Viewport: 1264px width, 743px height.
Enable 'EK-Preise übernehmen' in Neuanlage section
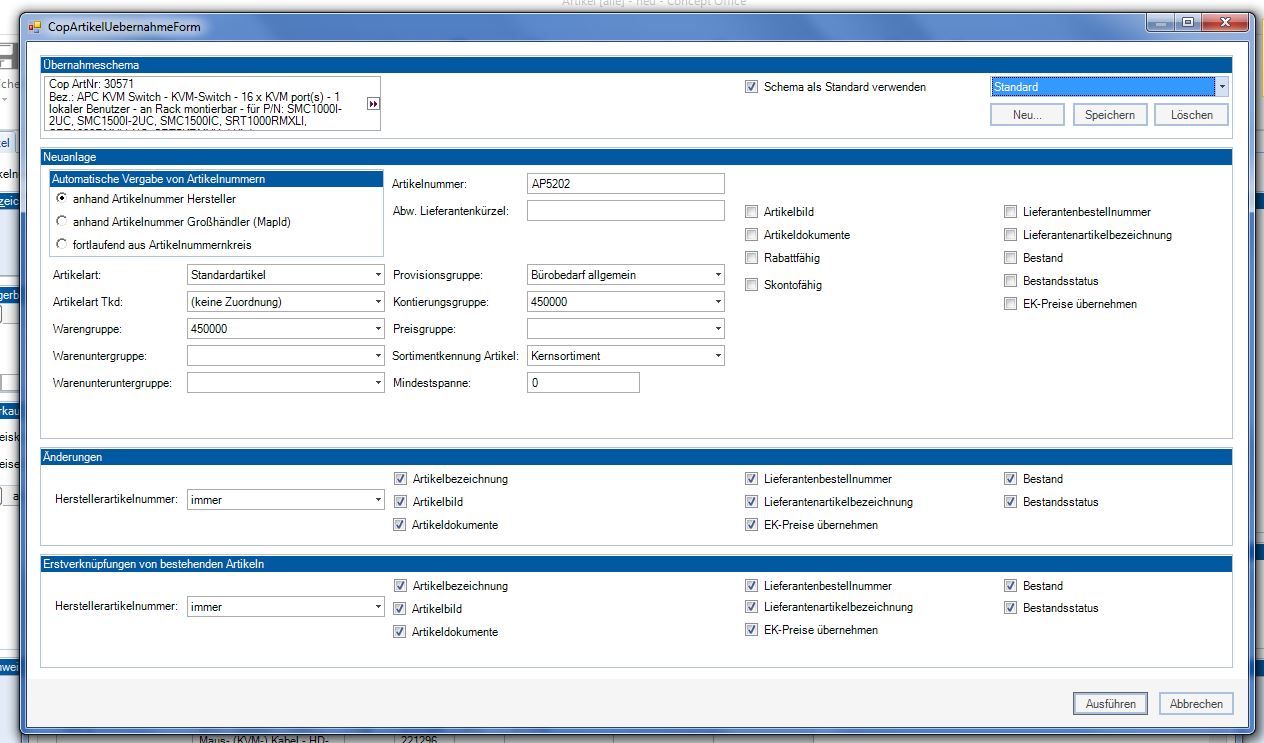[x=1011, y=304]
